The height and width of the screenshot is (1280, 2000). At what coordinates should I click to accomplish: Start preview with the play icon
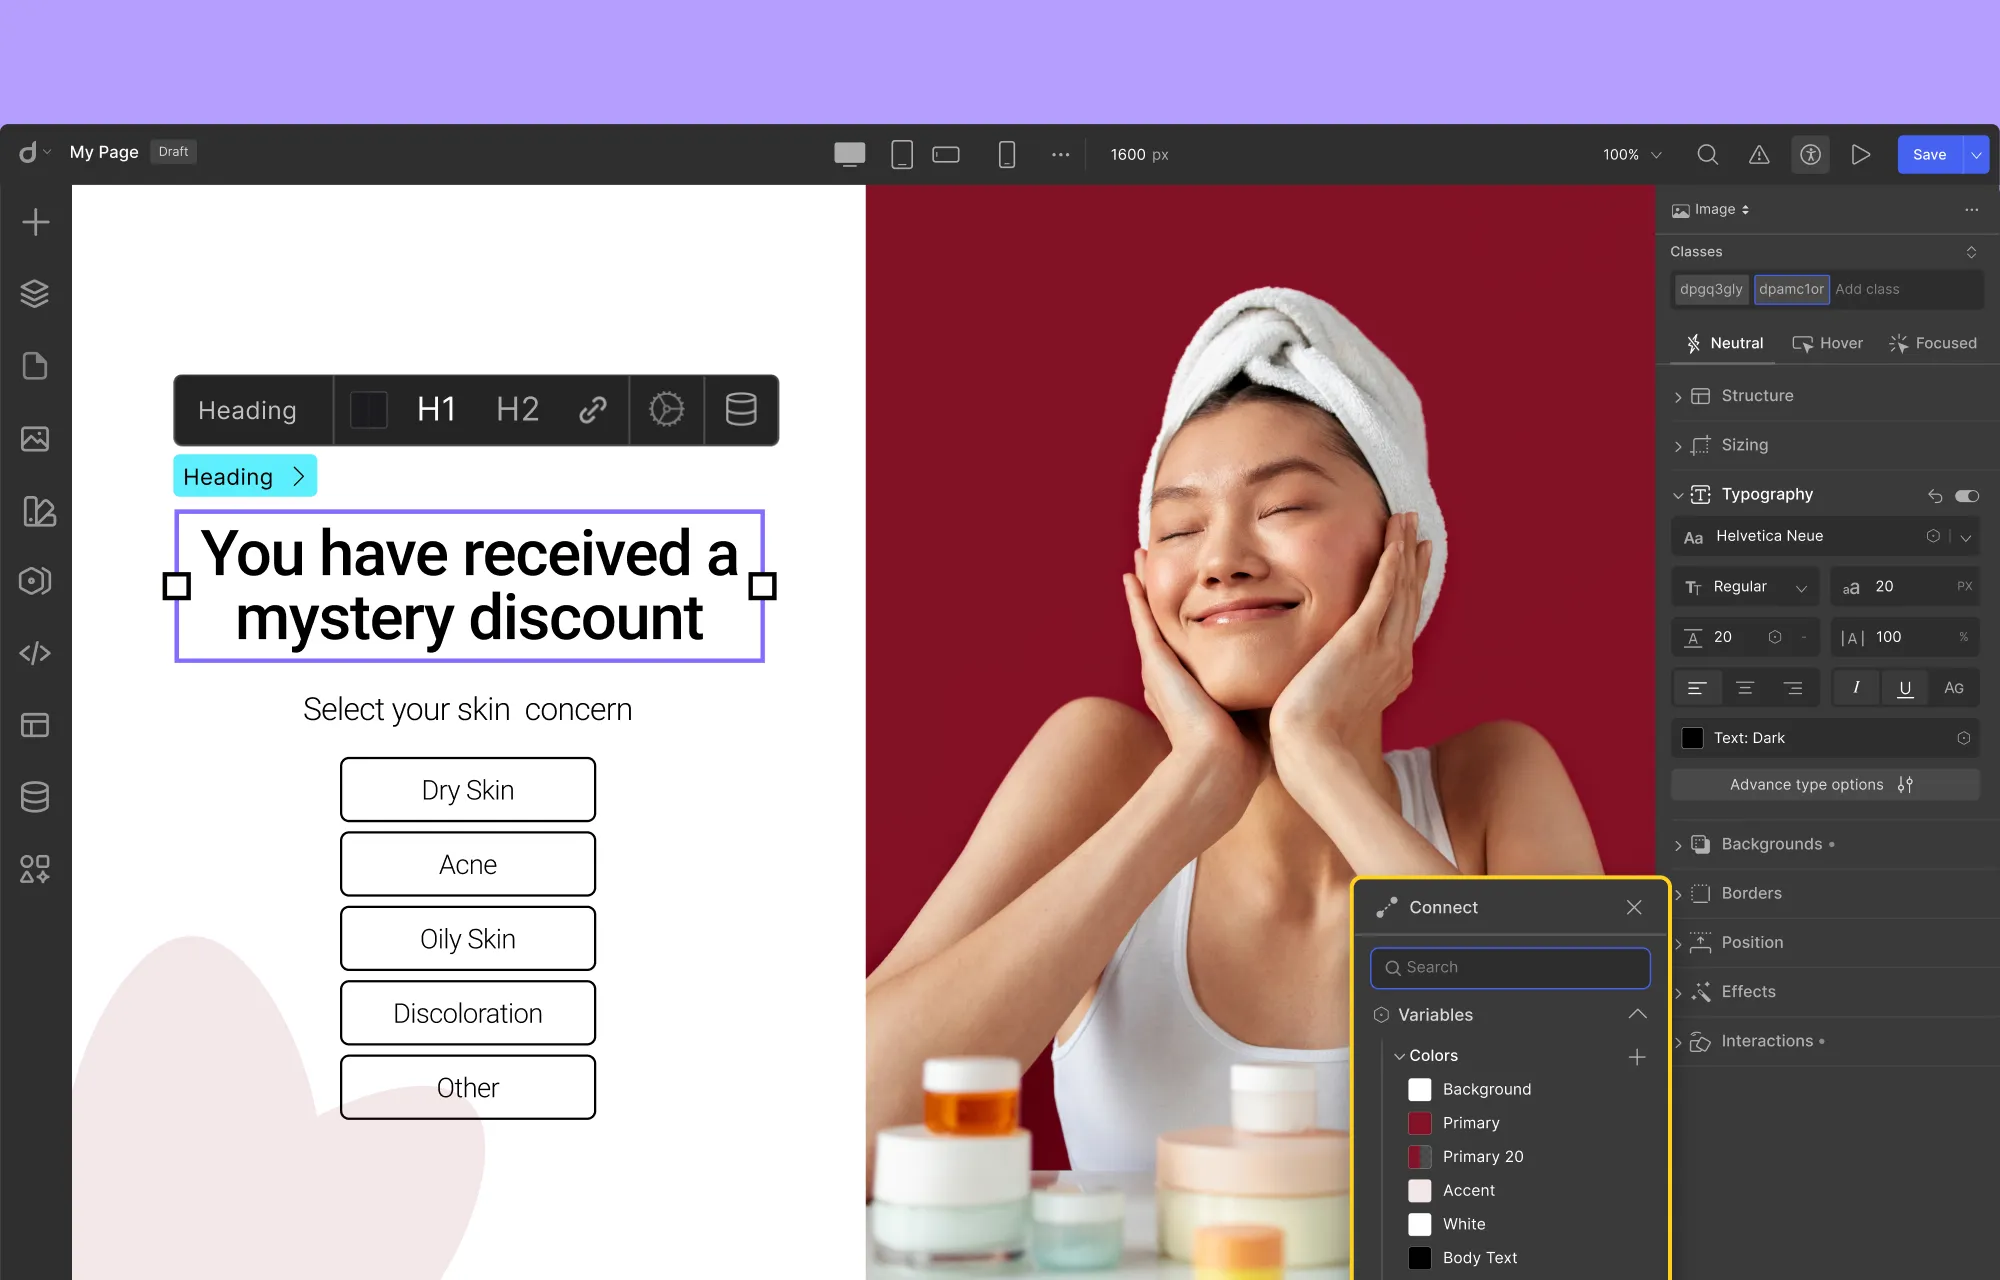click(x=1861, y=154)
